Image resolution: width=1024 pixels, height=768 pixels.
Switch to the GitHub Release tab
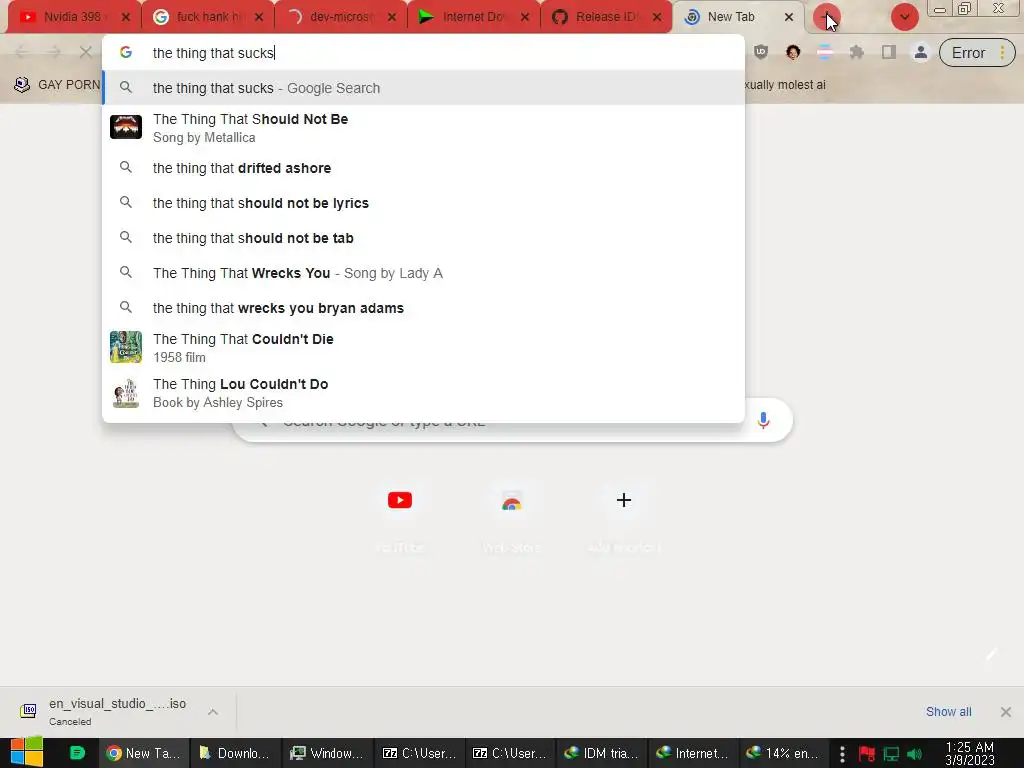[606, 17]
